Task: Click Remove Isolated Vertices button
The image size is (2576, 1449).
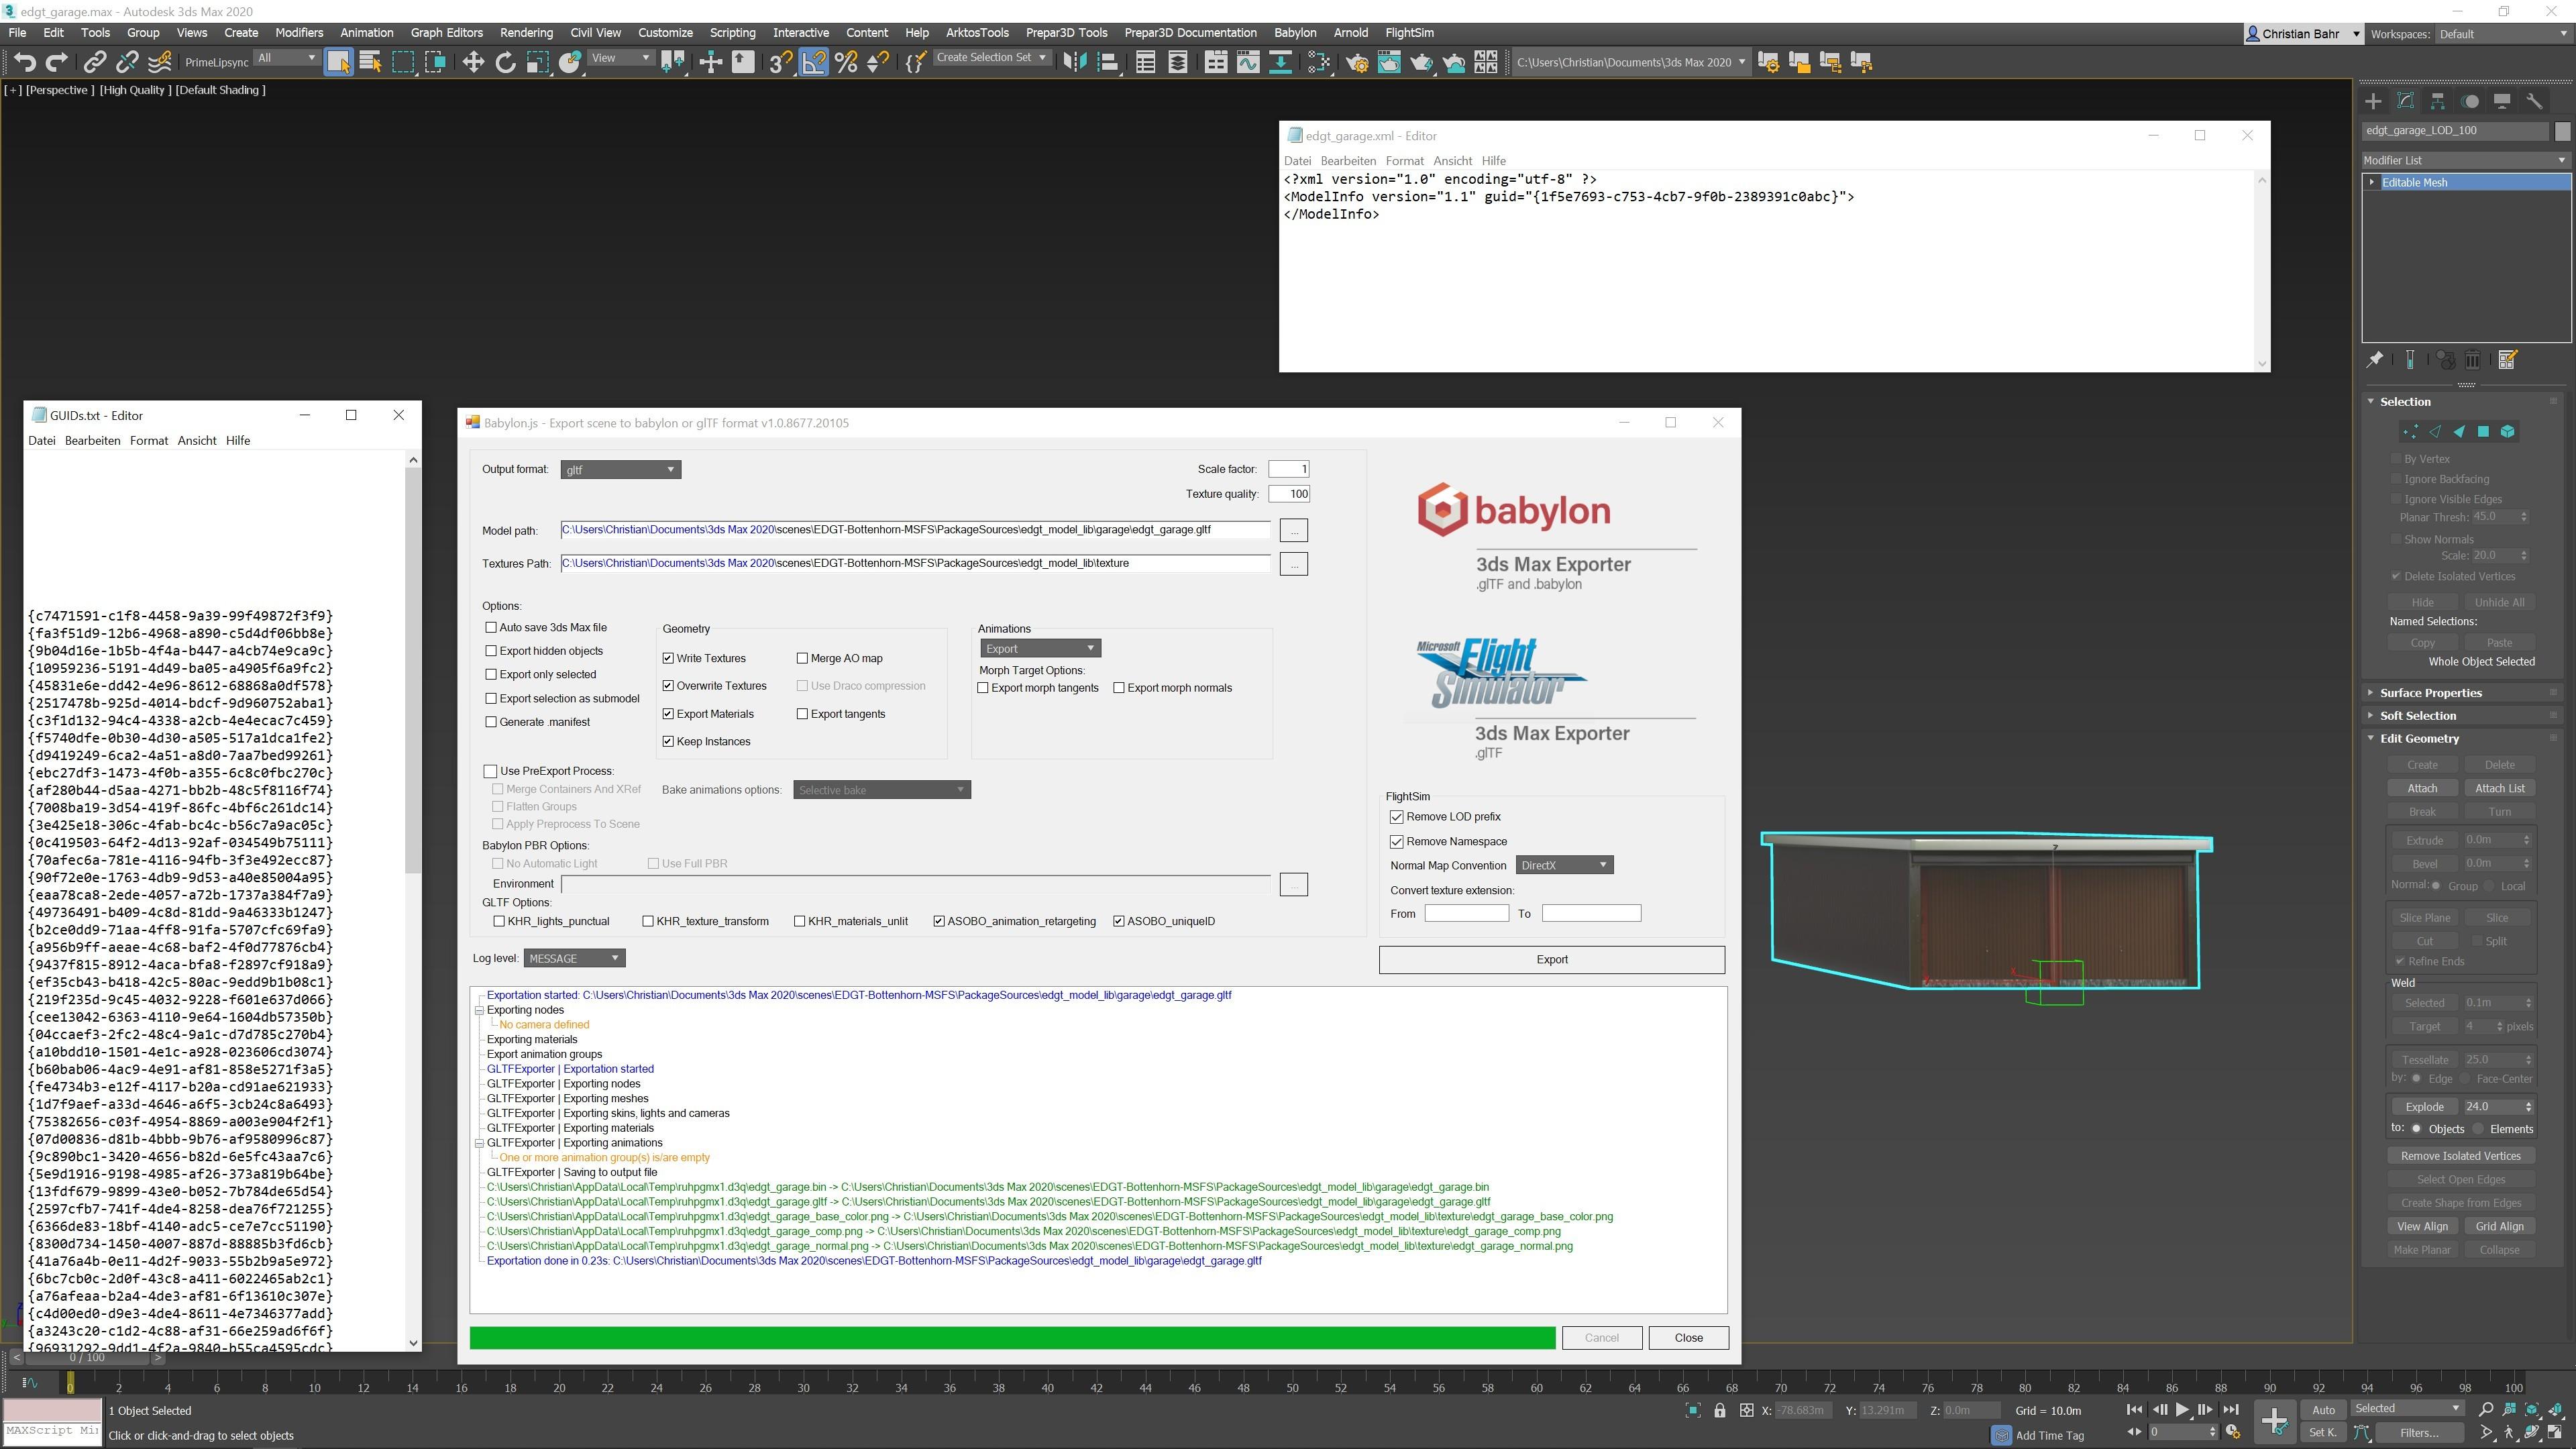Action: [2460, 1156]
